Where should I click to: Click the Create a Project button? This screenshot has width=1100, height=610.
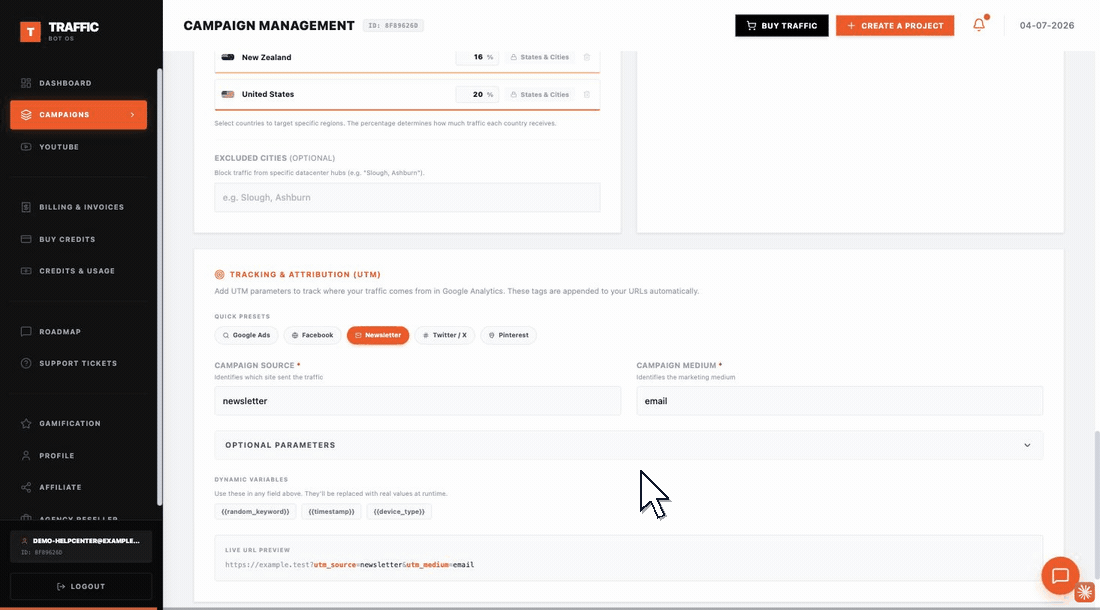tap(895, 26)
